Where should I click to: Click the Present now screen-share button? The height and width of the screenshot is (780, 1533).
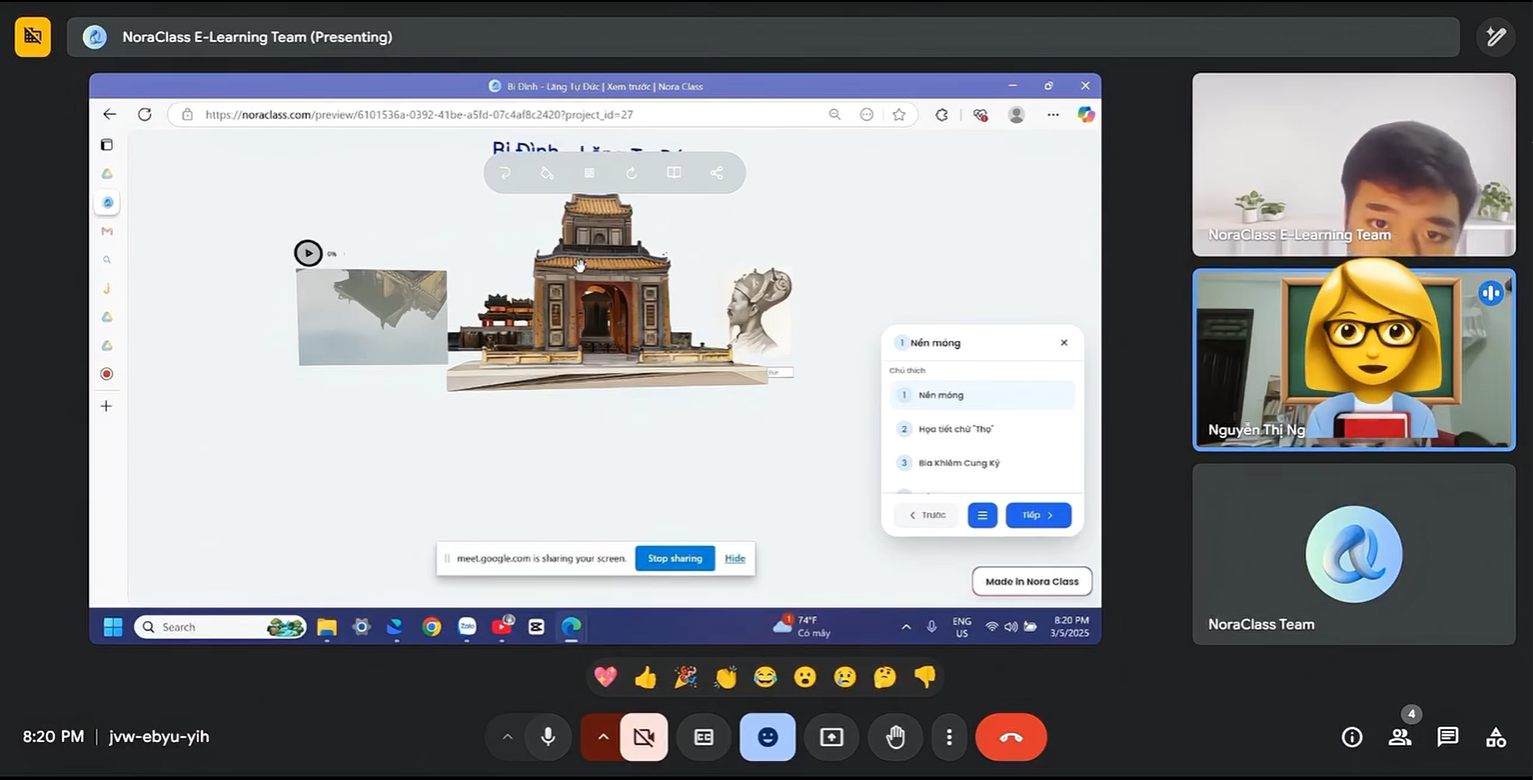pyautogui.click(x=832, y=737)
